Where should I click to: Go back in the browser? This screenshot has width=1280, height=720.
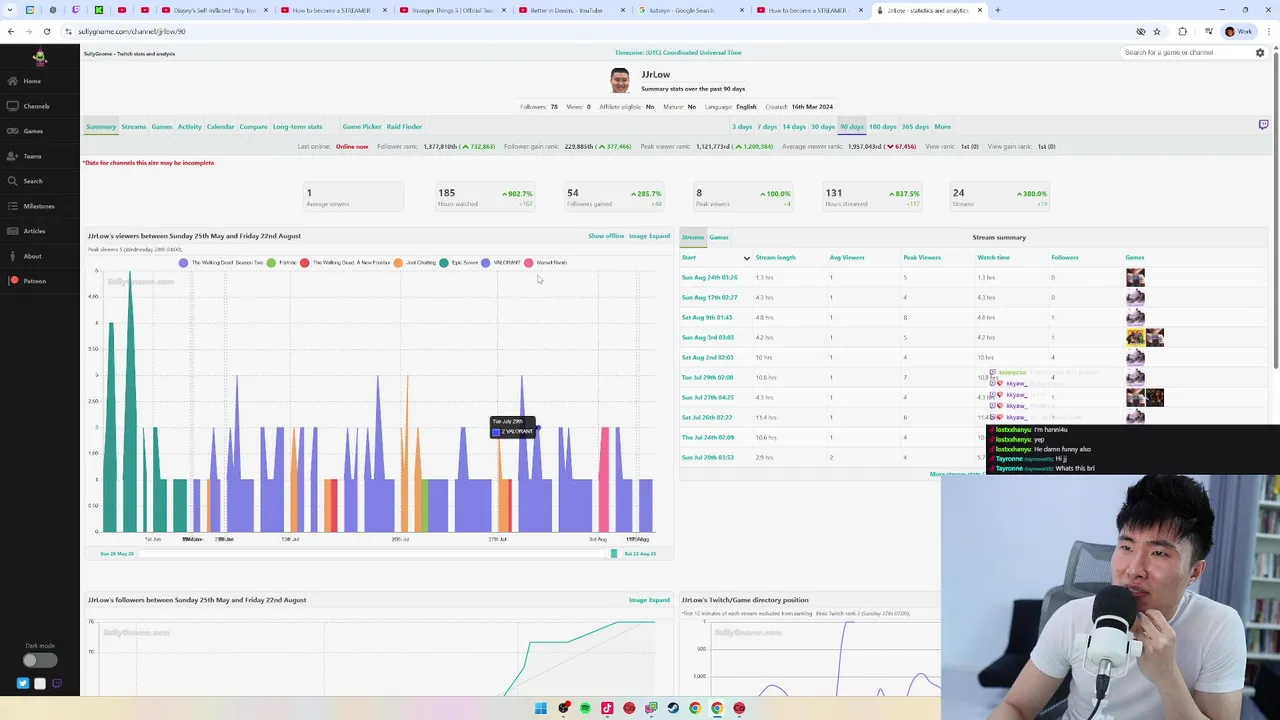pyautogui.click(x=11, y=31)
